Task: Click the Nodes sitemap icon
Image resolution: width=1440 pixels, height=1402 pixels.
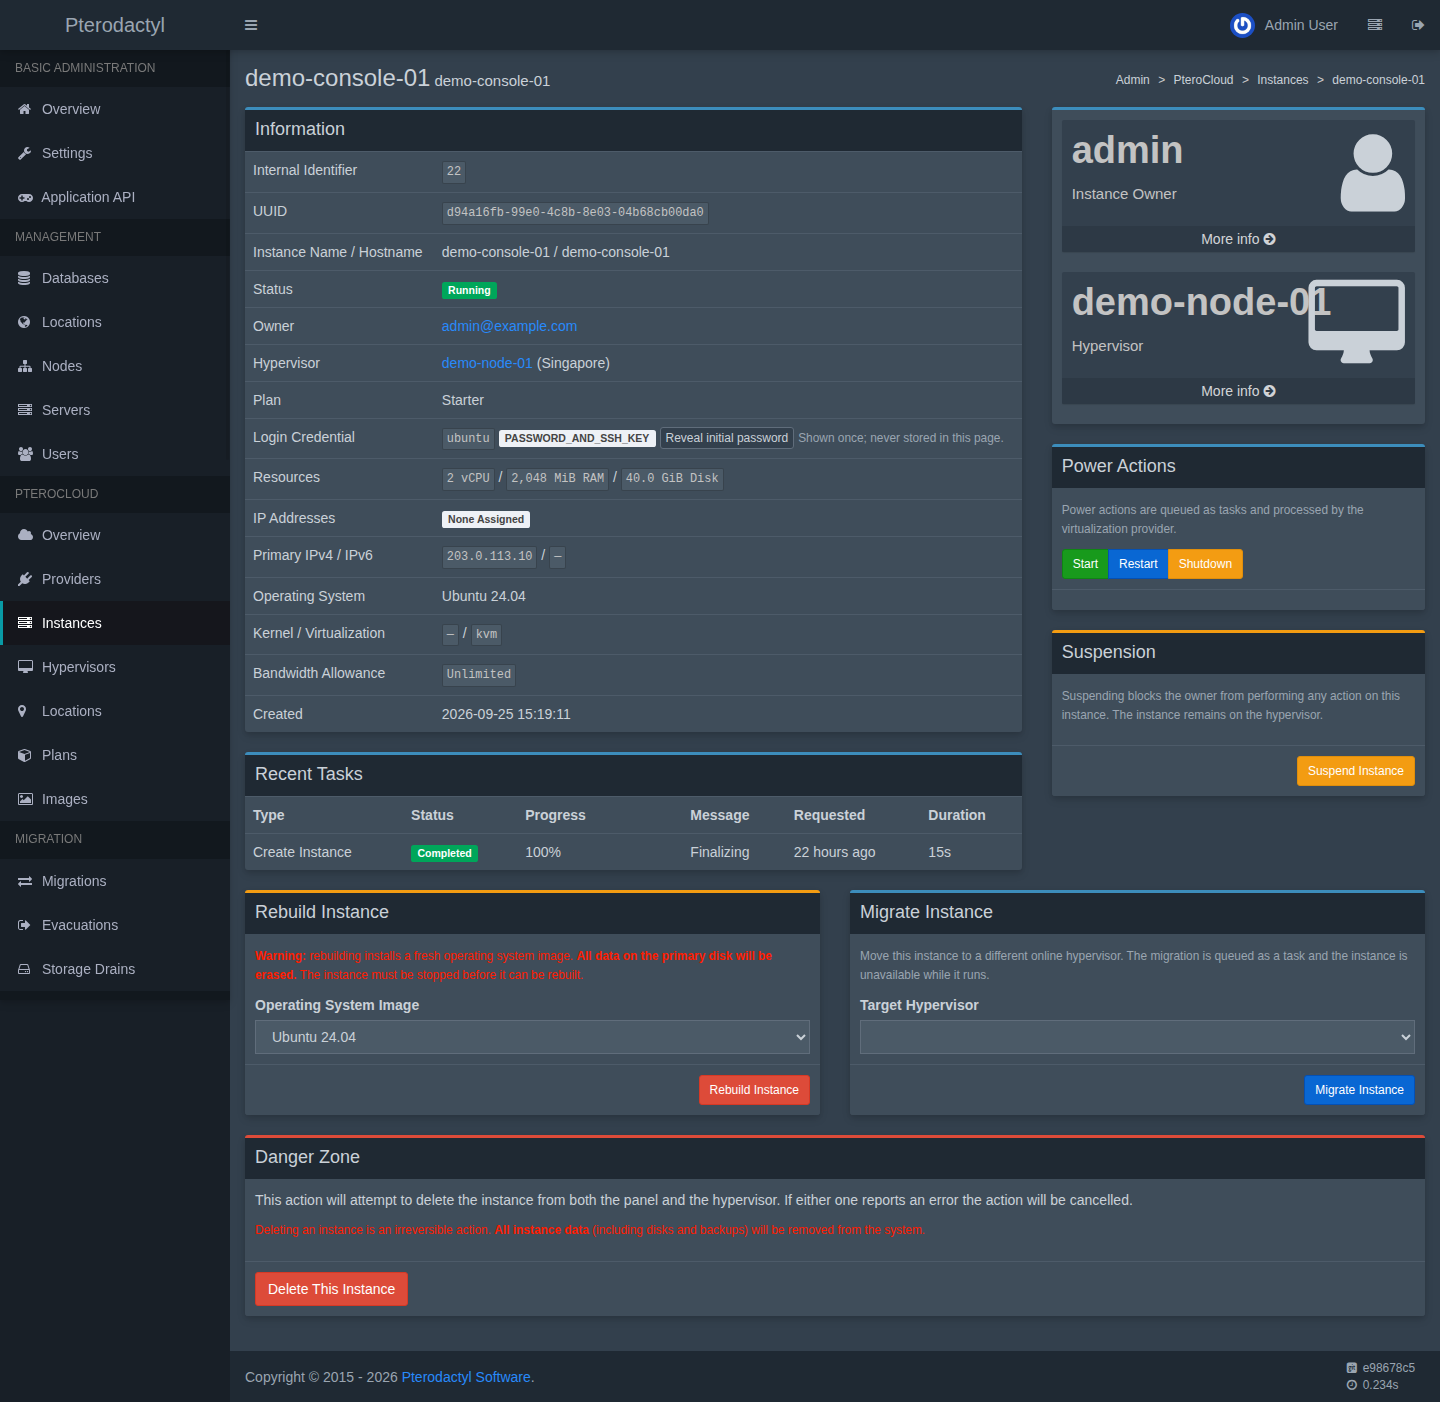Action: [25, 366]
